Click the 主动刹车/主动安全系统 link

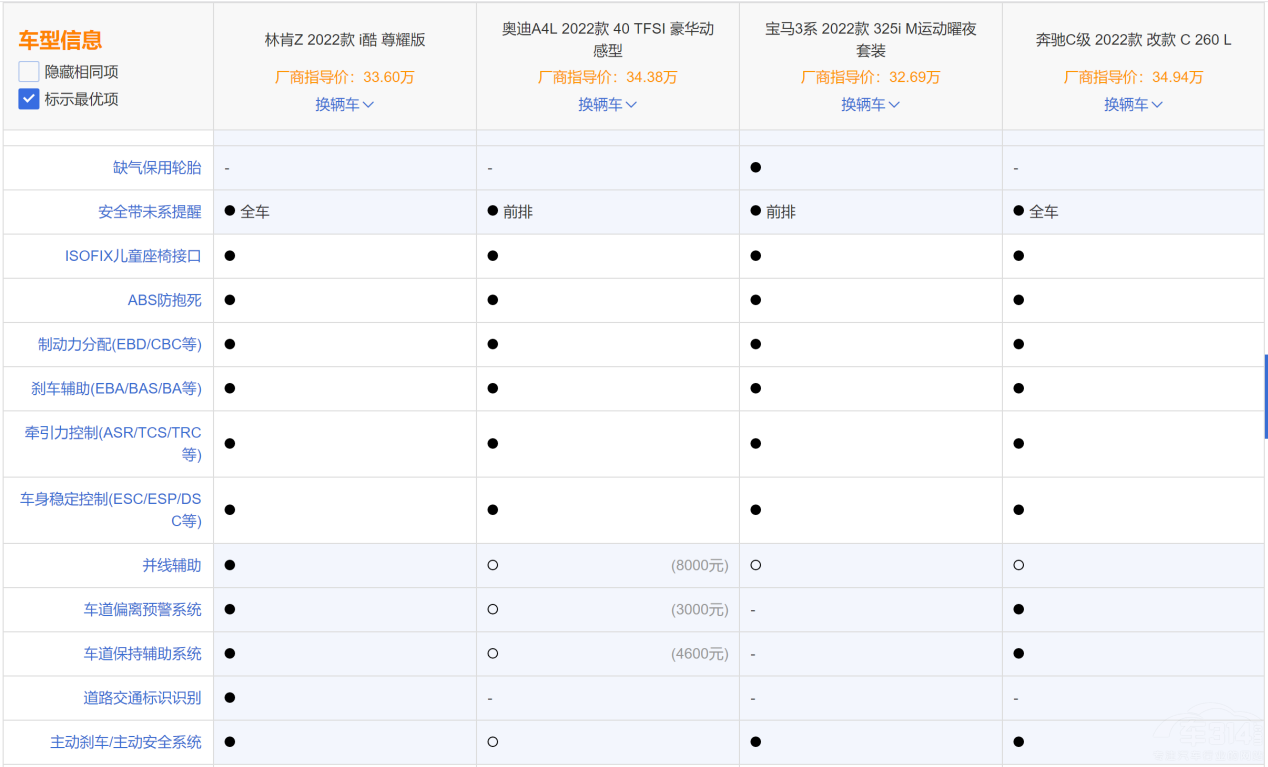tap(126, 741)
